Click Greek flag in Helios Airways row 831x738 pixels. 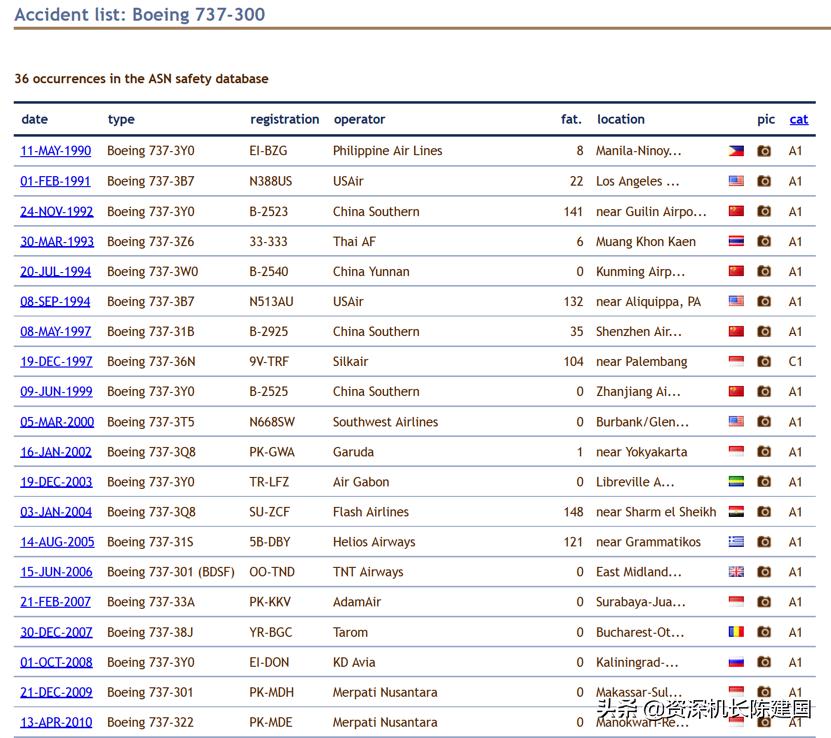point(736,541)
